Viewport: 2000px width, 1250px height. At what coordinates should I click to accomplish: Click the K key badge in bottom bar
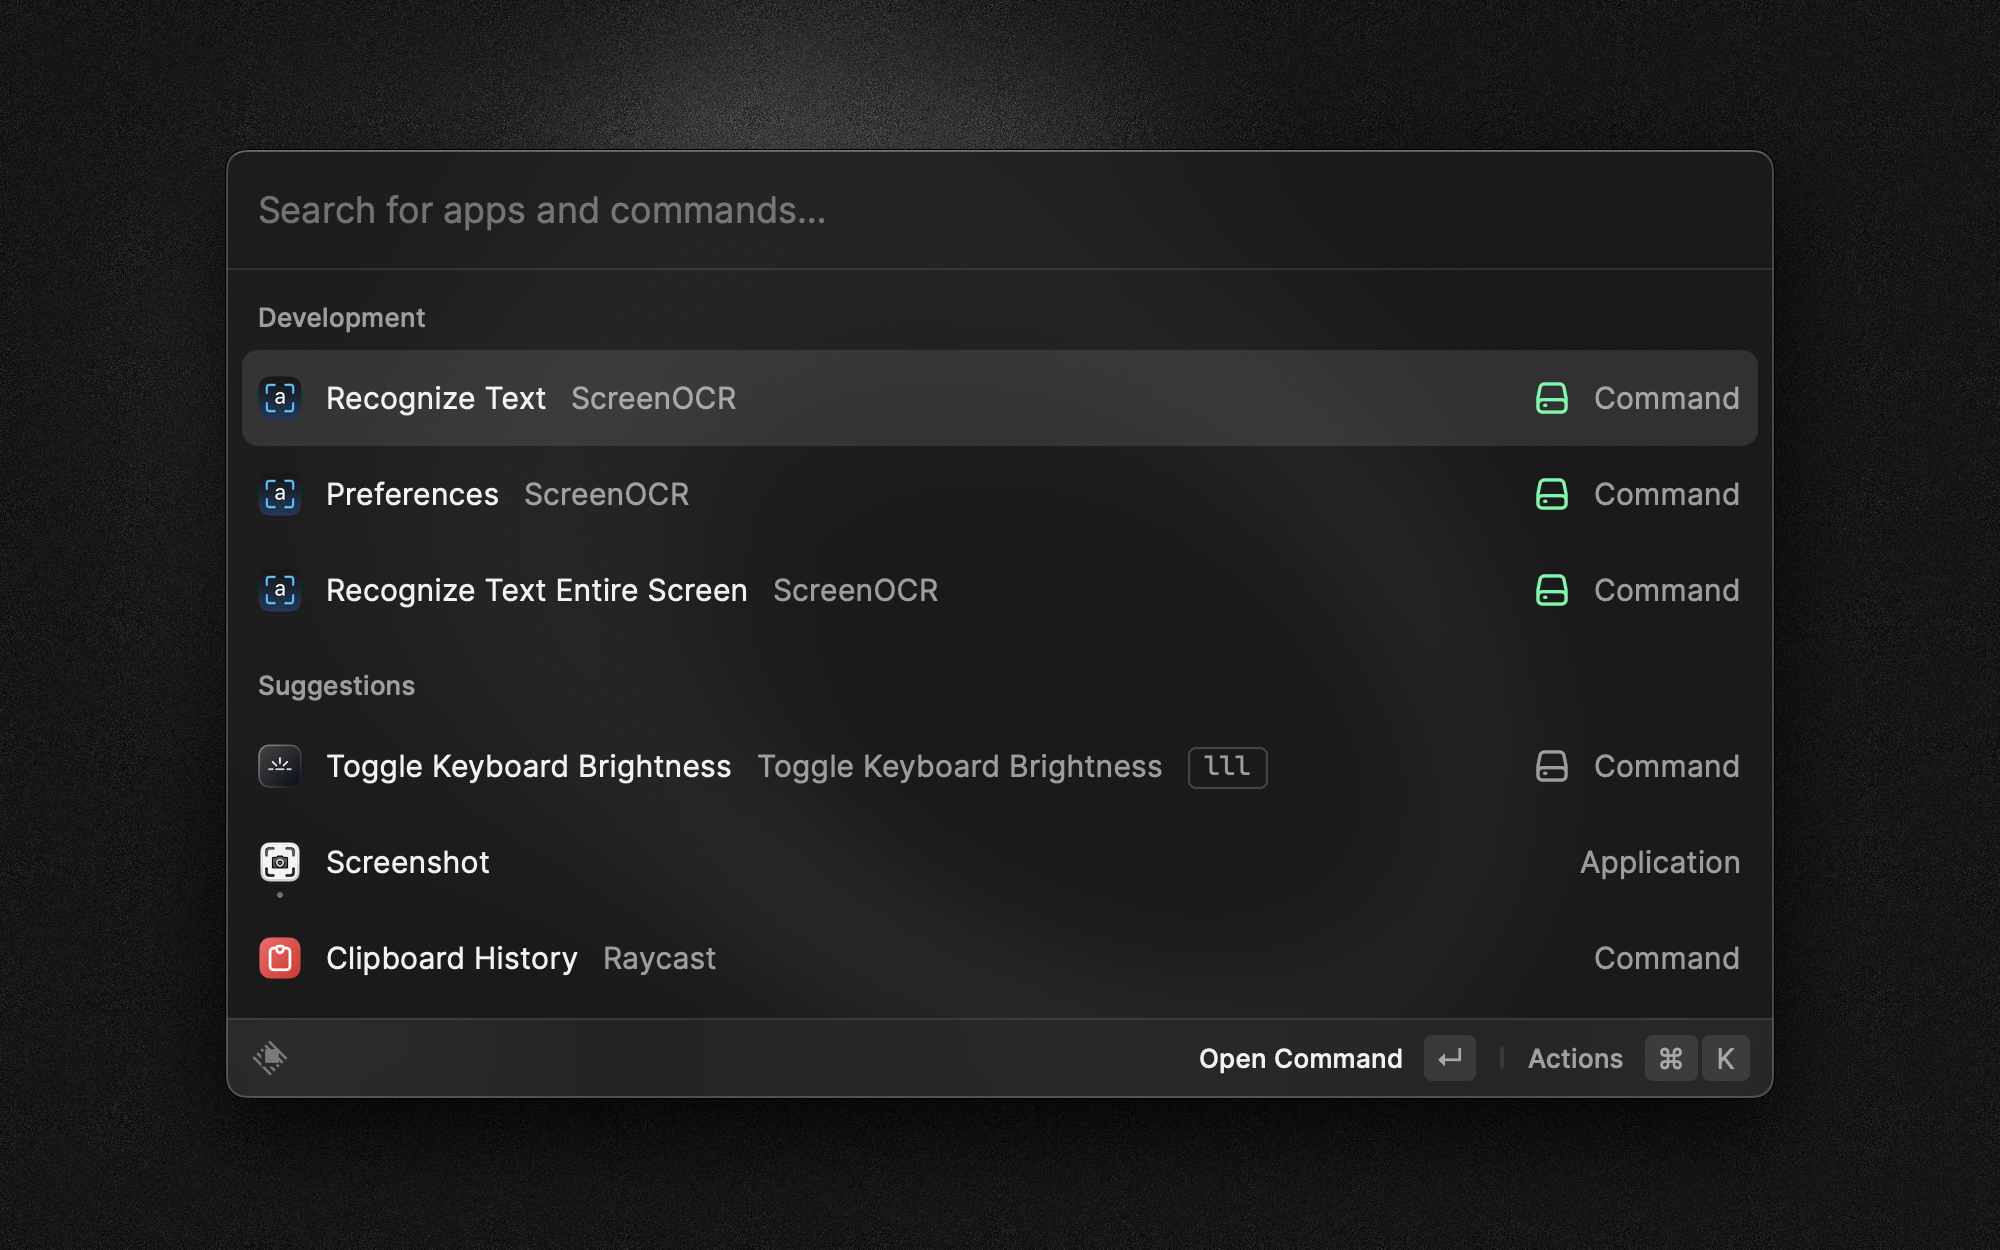[x=1726, y=1058]
